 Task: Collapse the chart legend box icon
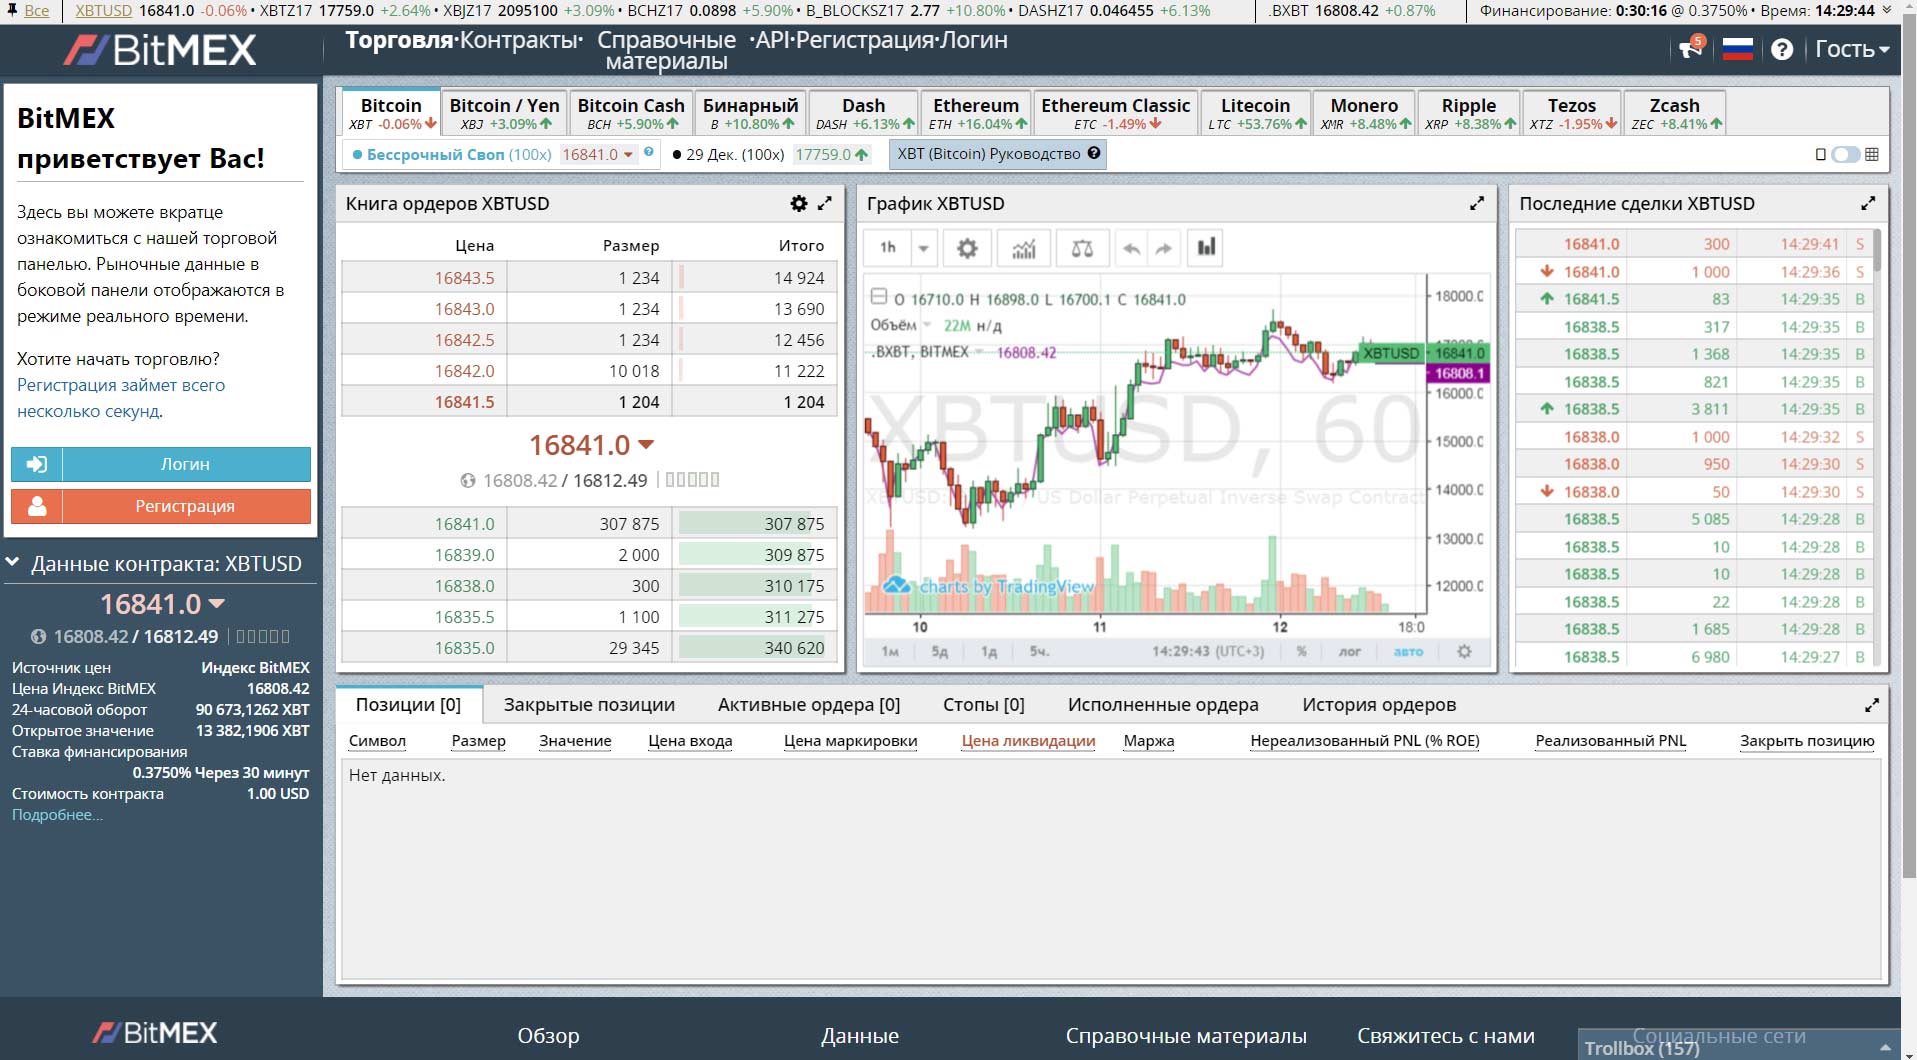(x=878, y=296)
